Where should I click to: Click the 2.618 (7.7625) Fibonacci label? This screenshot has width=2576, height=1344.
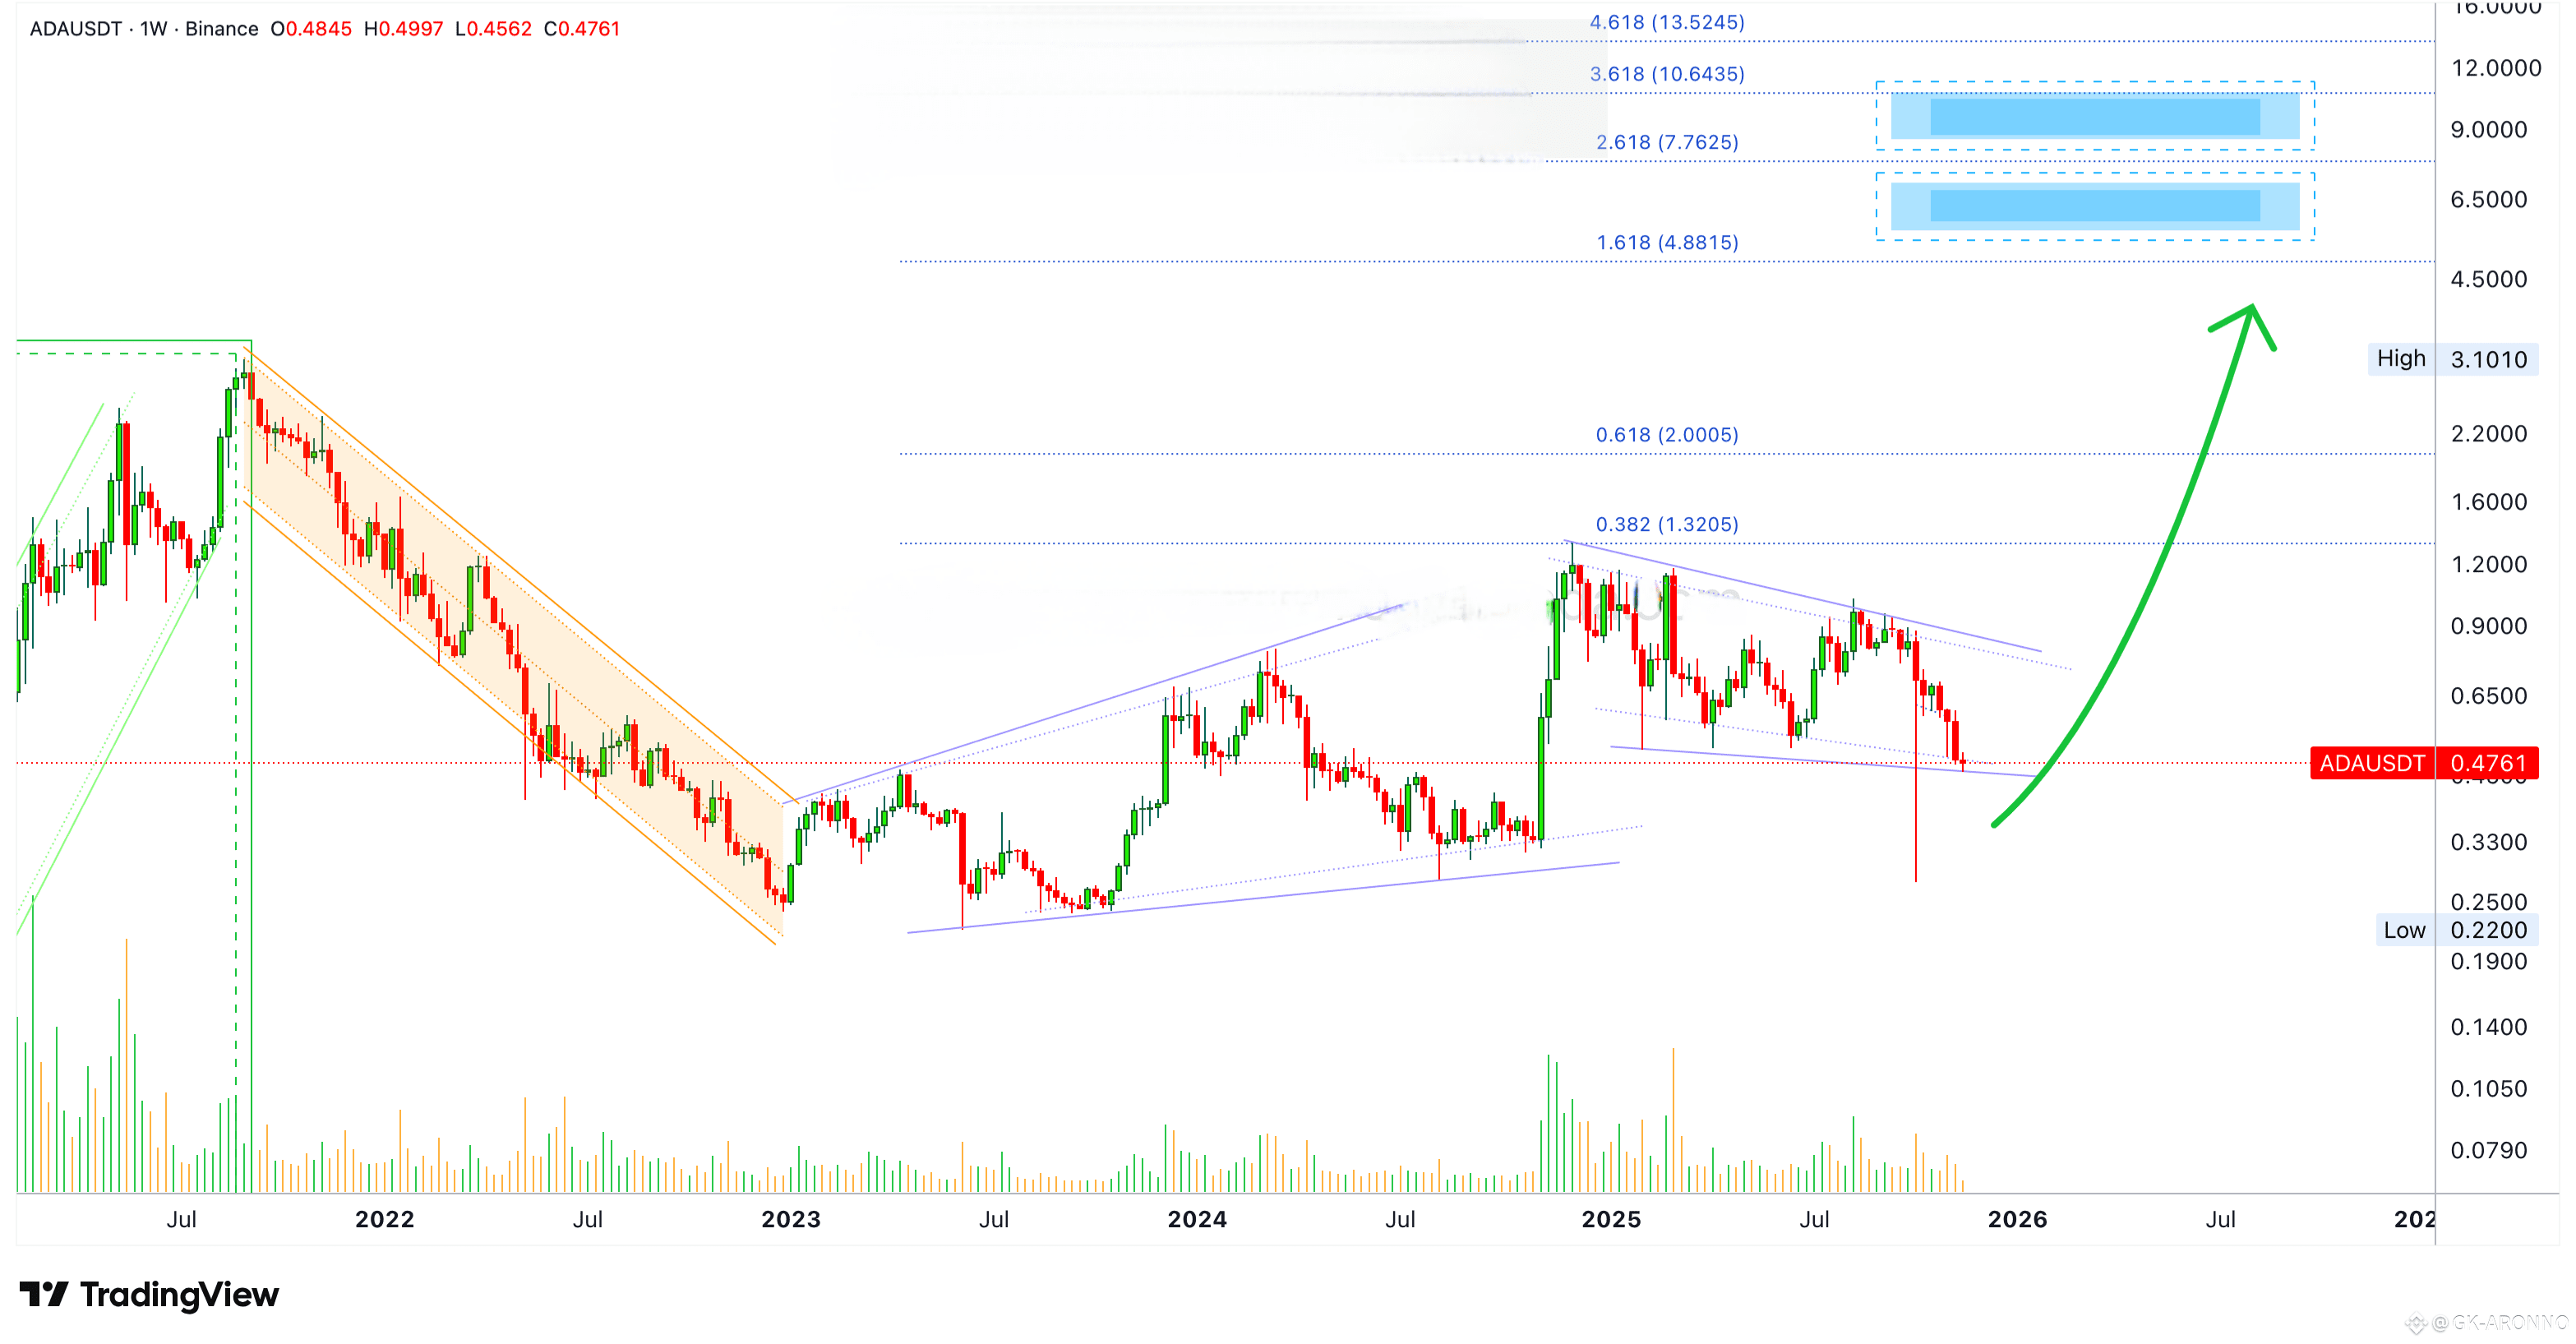pyautogui.click(x=1666, y=142)
